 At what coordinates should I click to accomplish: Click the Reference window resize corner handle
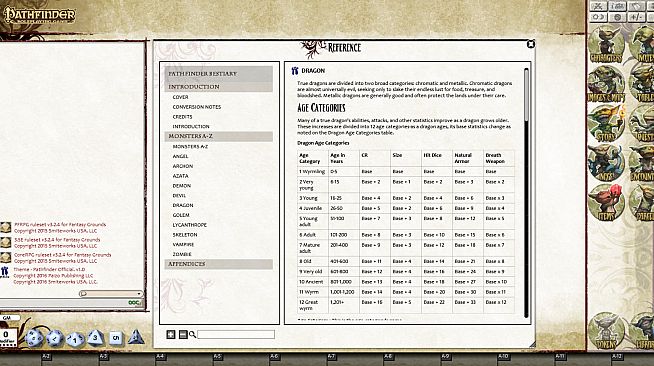pos(532,344)
